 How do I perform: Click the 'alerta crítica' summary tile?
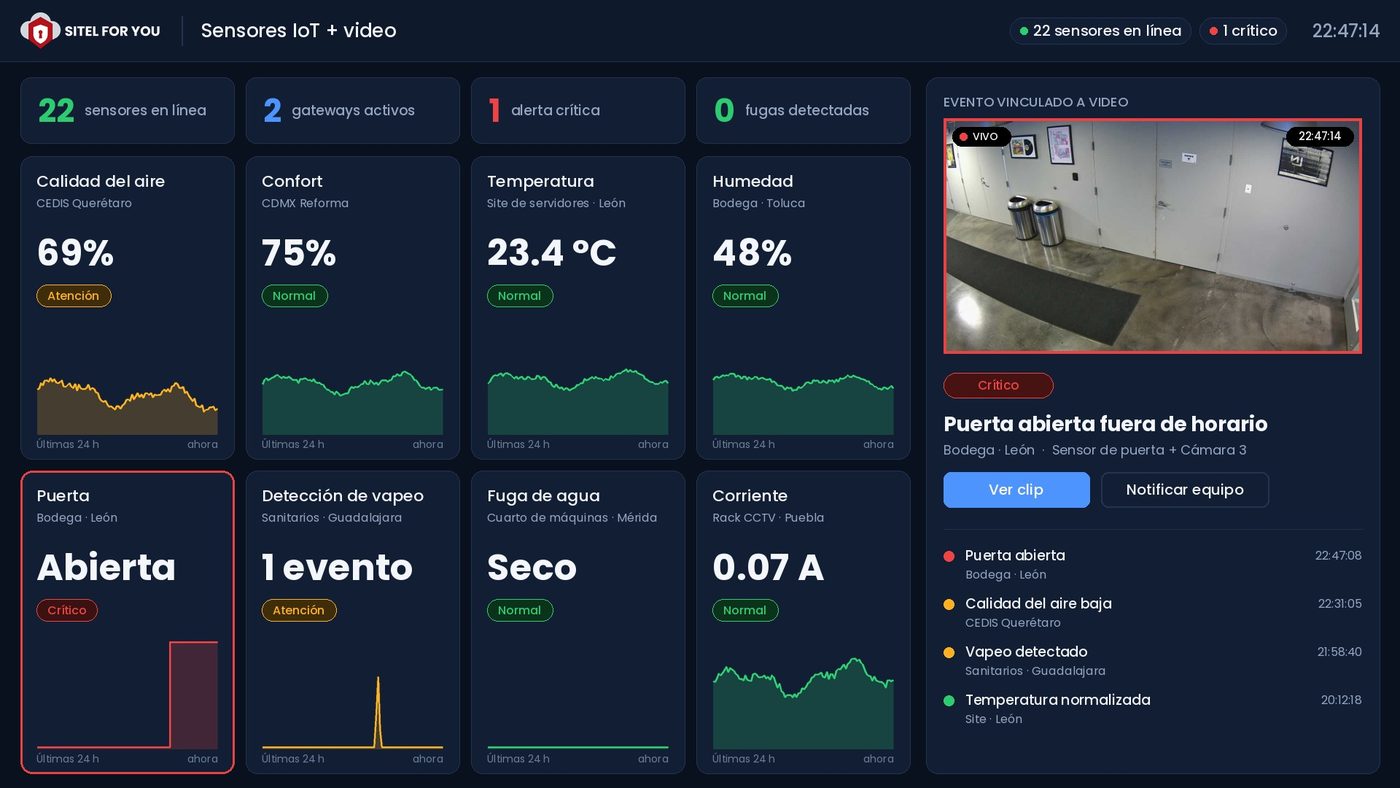578,111
